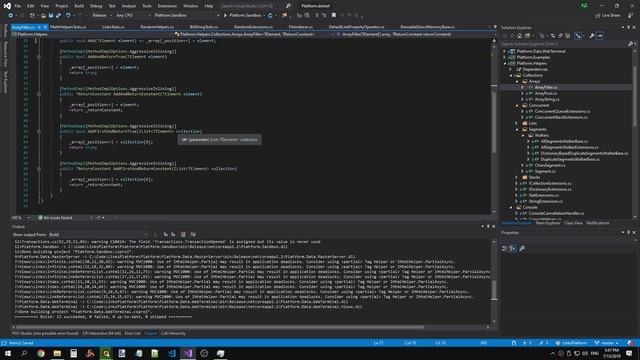Click the restart/refresh icon next to Start
This screenshot has height=360, width=640.
pos(270,16)
